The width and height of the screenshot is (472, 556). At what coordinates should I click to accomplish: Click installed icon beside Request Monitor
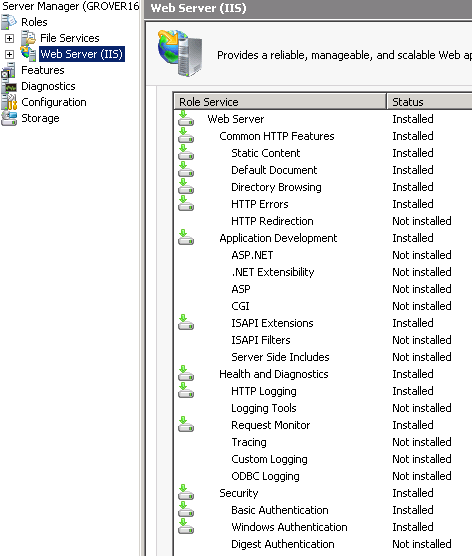coord(186,425)
